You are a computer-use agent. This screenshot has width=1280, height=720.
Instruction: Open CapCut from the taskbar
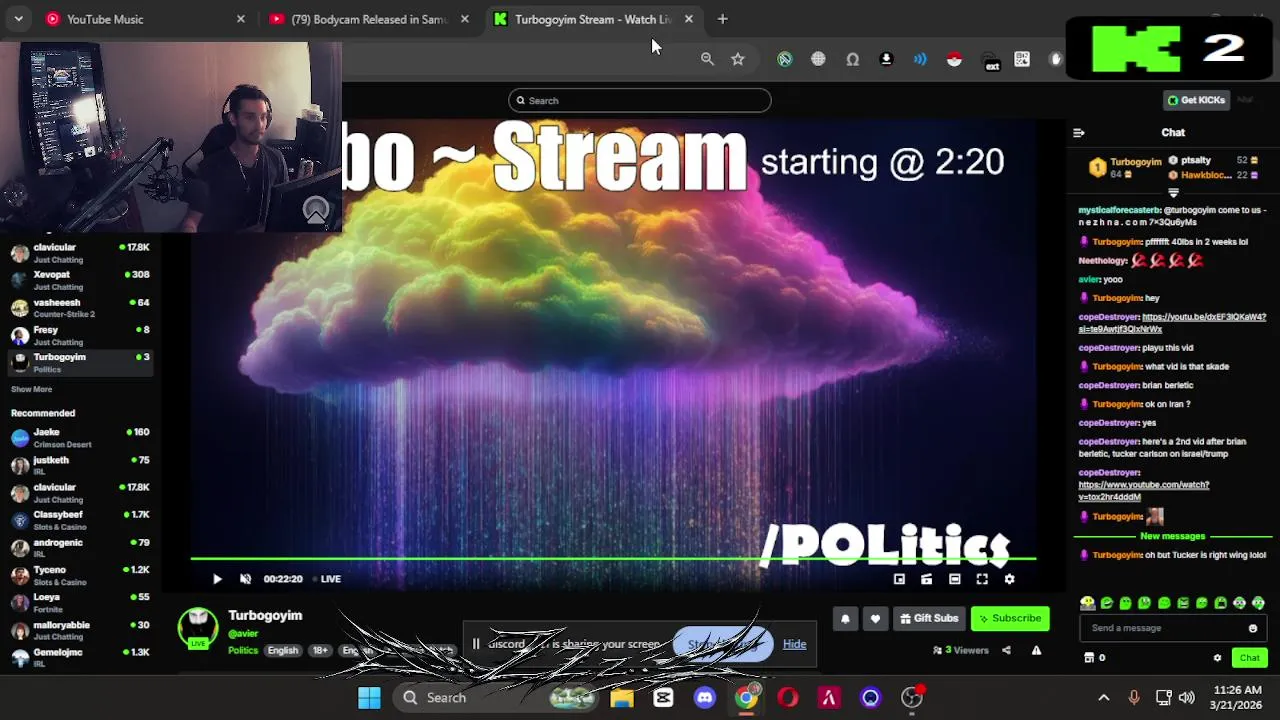(x=663, y=698)
